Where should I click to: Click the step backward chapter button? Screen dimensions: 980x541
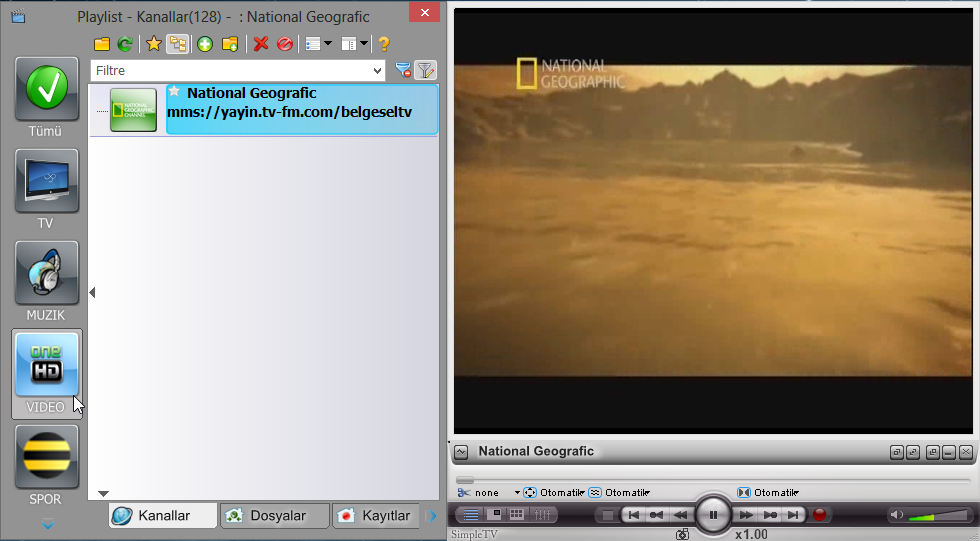click(656, 515)
